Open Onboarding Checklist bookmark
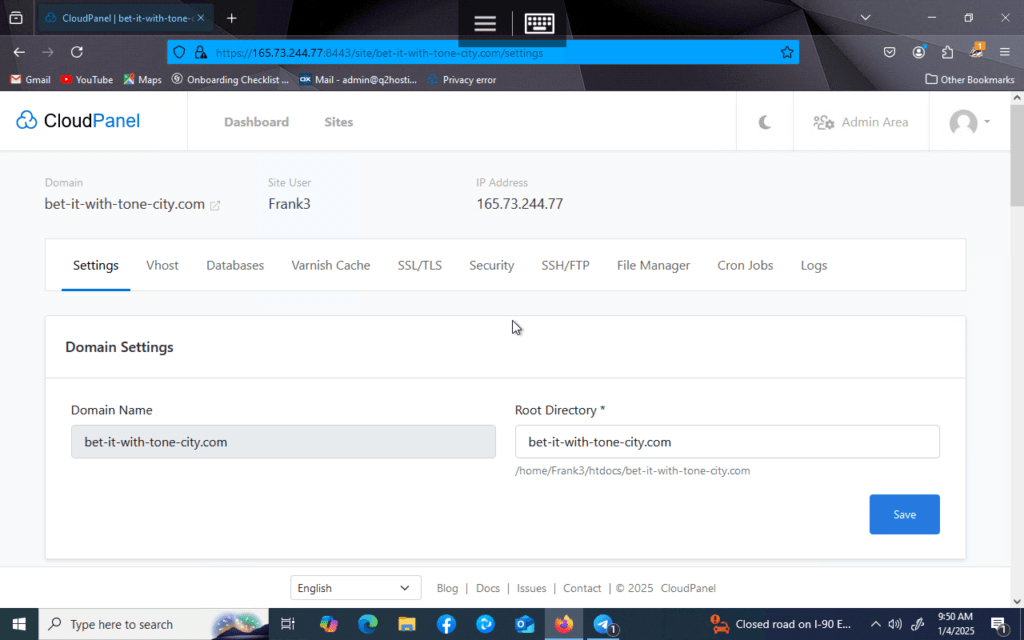Screen dimensions: 1024x640 point(230,80)
